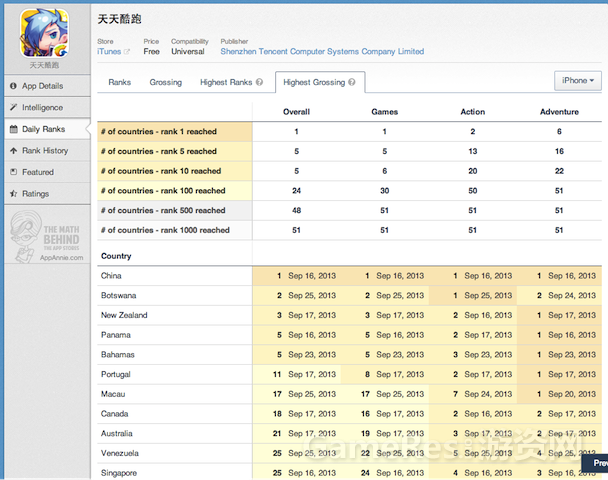The height and width of the screenshot is (480, 608).
Task: Click the Panama country row
Action: tap(349, 335)
